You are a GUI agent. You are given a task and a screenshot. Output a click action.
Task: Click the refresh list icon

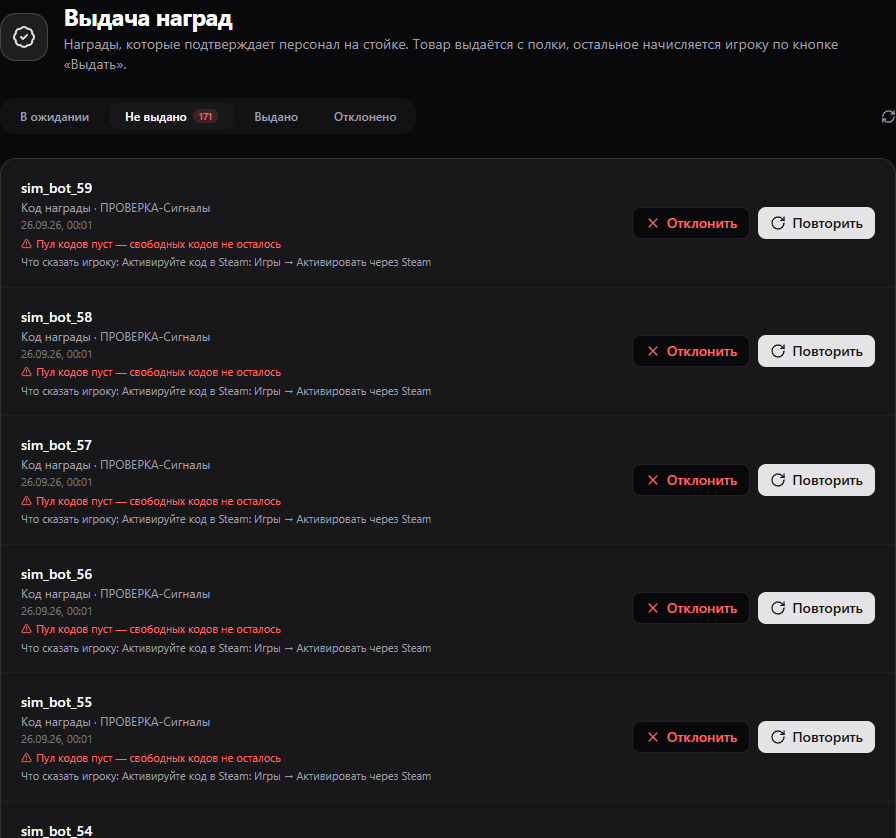[888, 117]
